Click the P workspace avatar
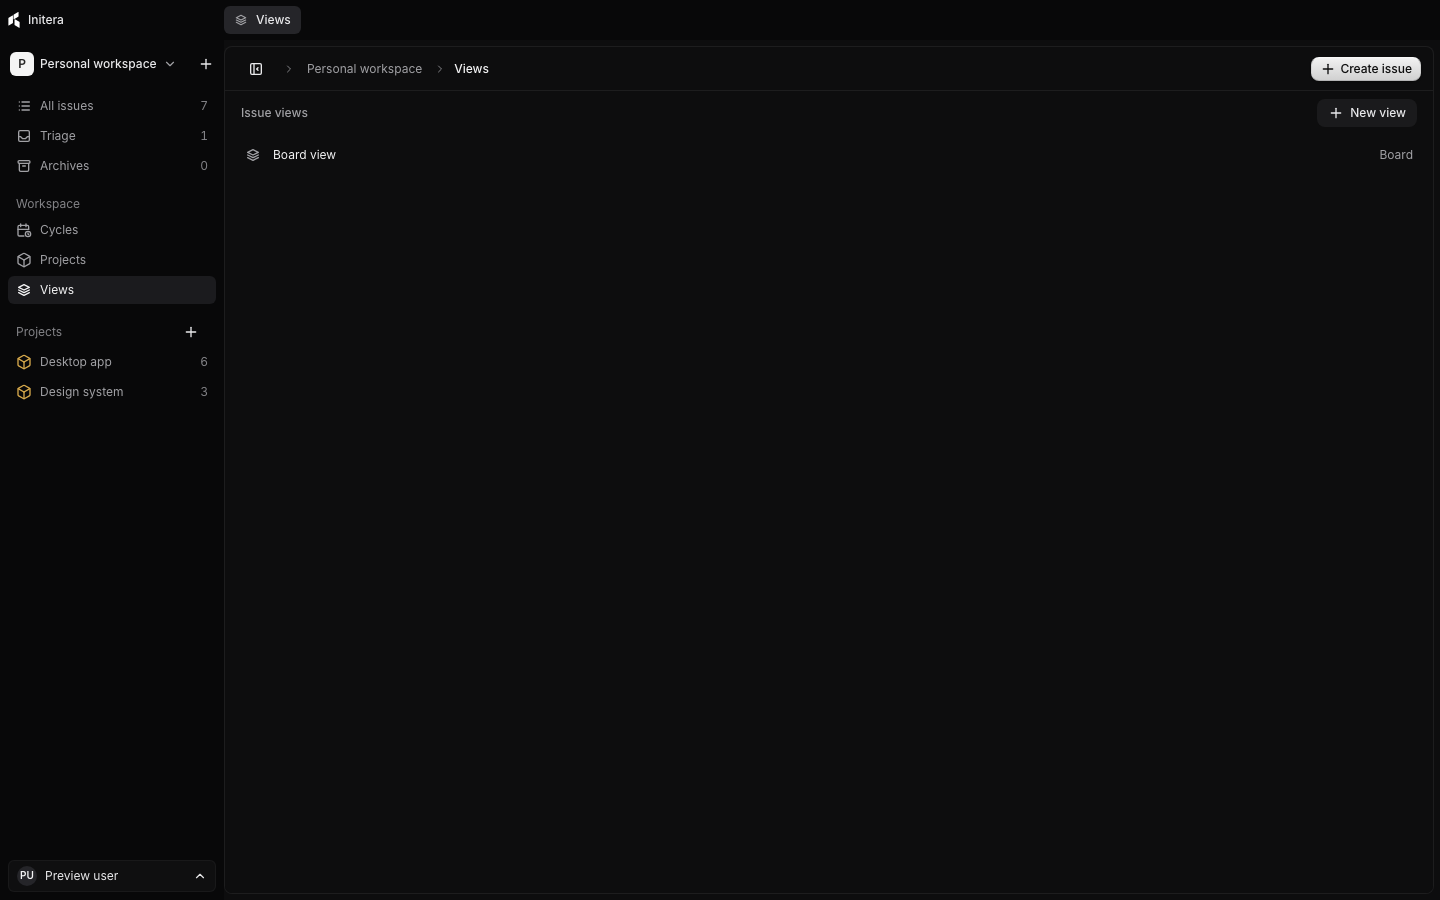The width and height of the screenshot is (1440, 900). click(22, 64)
